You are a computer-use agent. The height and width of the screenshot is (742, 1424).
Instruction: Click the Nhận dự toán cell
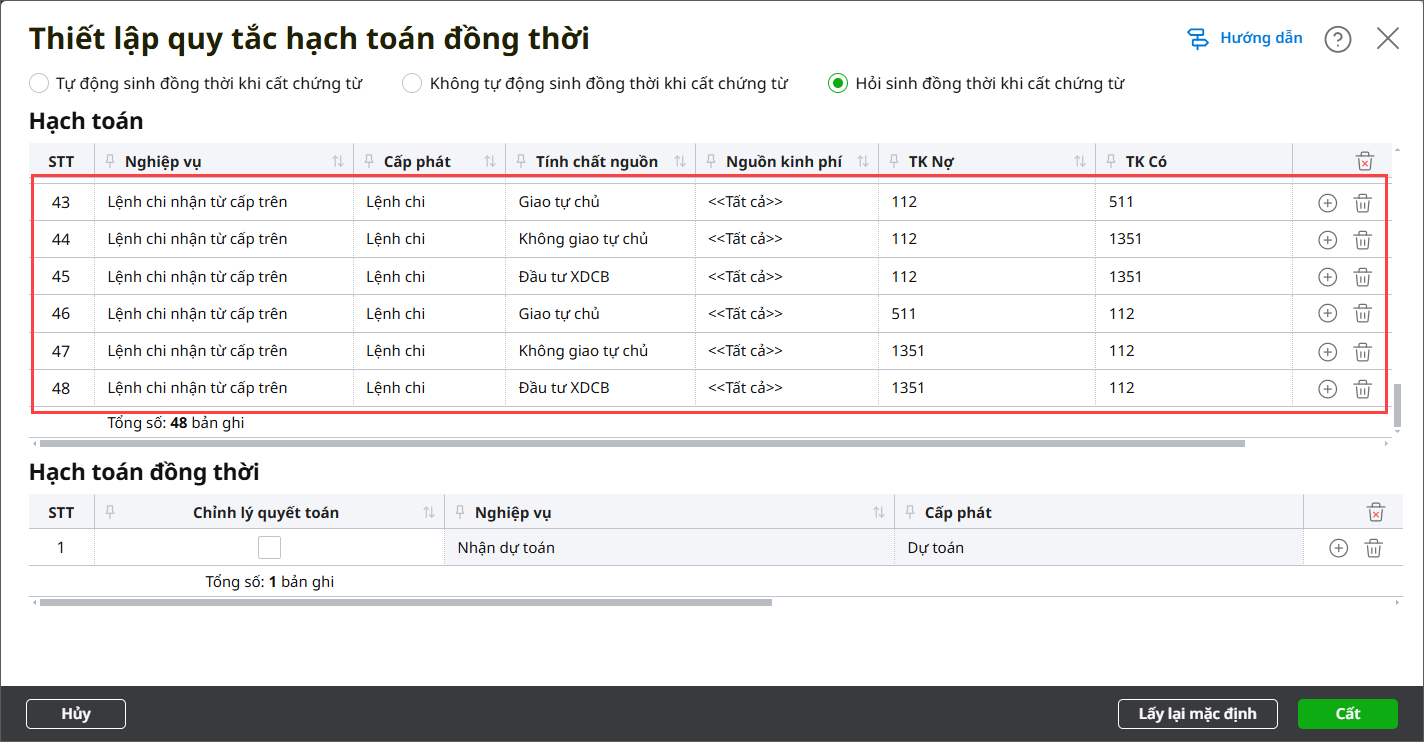tap(670, 548)
